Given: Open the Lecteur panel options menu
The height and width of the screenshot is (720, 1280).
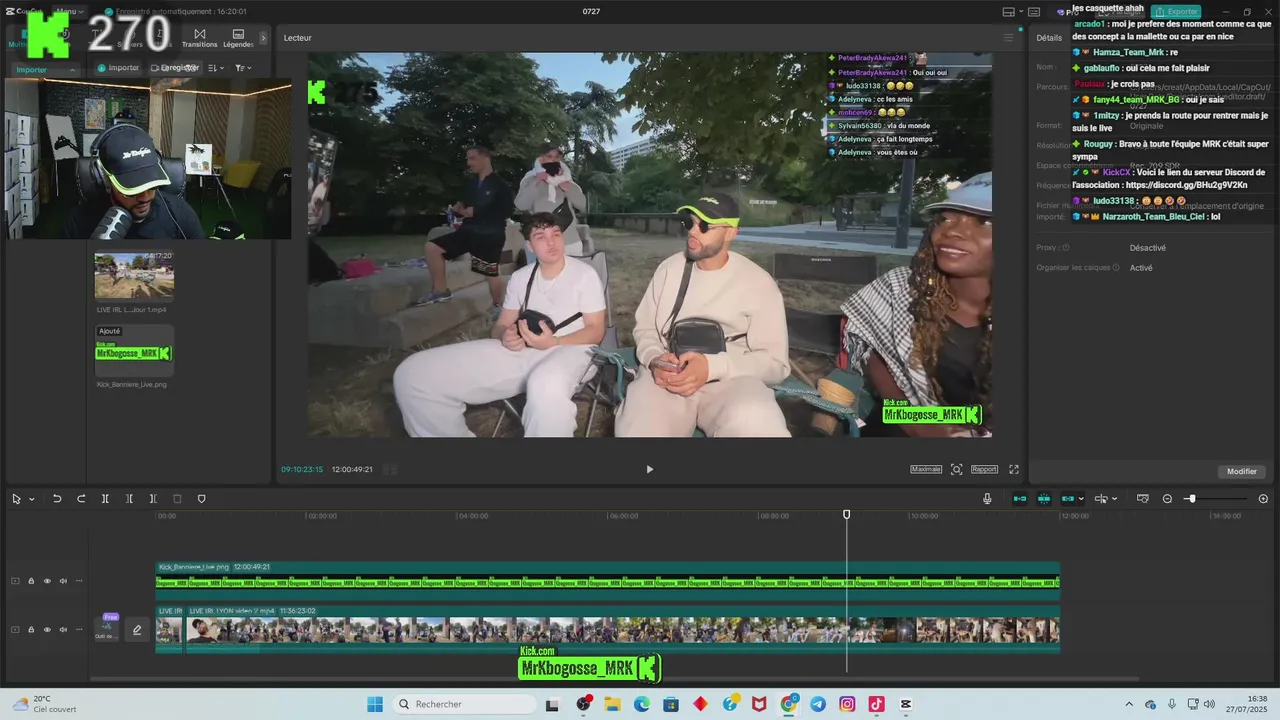Looking at the screenshot, I should (x=1008, y=38).
